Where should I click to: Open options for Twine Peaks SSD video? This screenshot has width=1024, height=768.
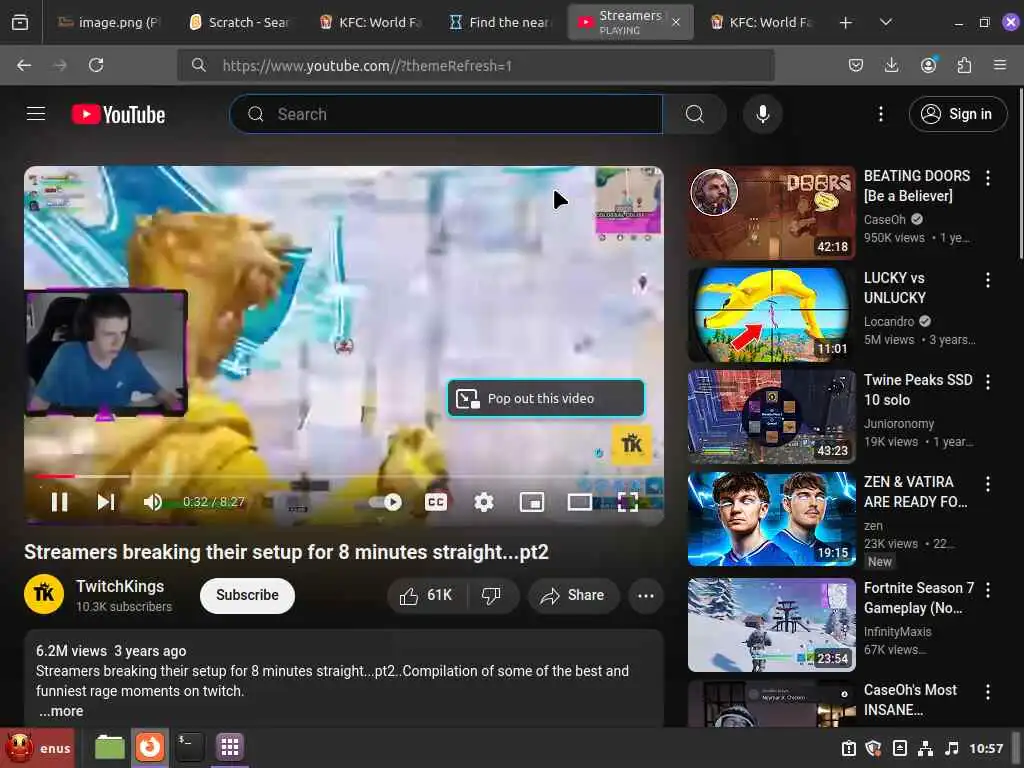pyautogui.click(x=987, y=381)
